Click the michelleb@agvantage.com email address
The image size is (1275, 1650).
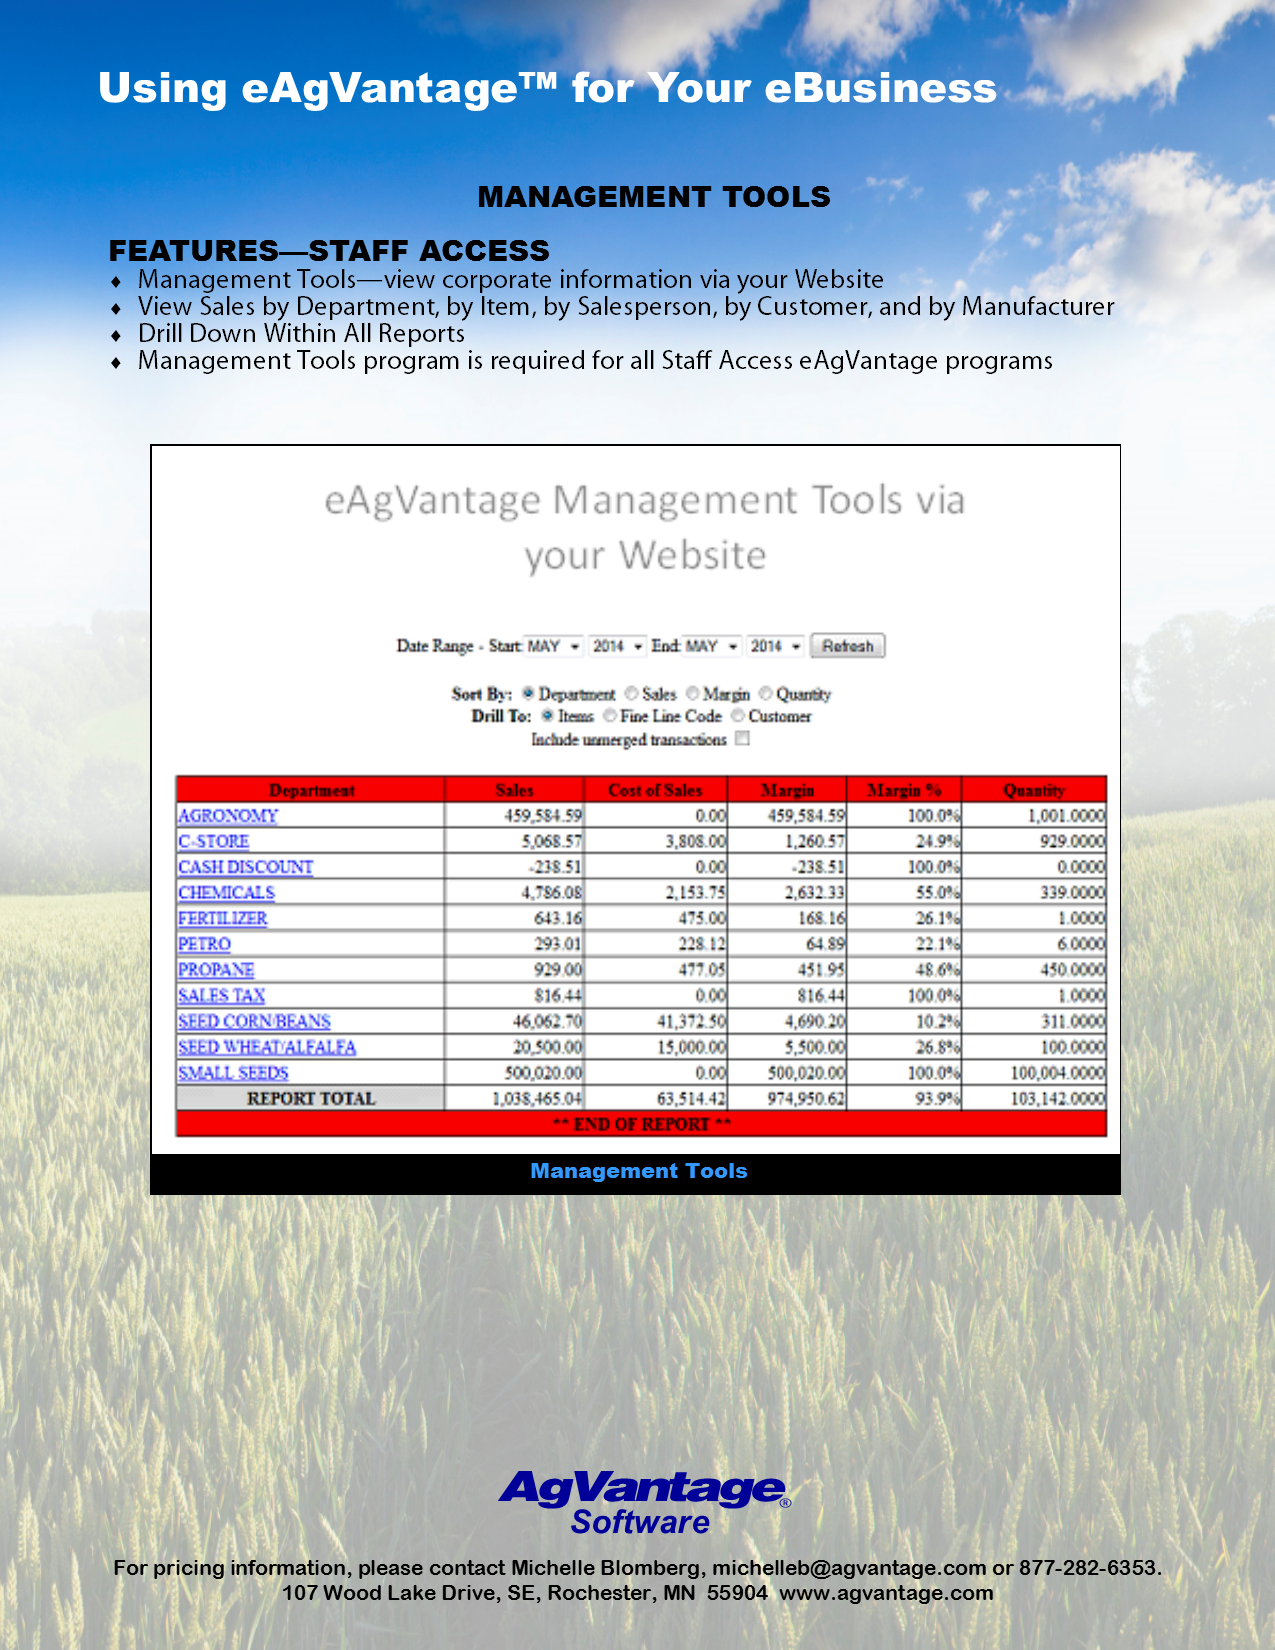pos(849,1568)
